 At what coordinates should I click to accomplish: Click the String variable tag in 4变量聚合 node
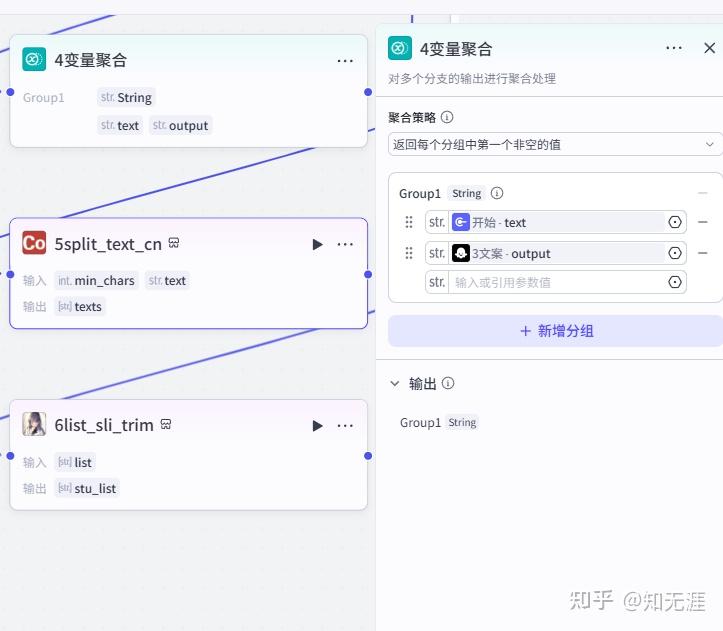click(126, 98)
